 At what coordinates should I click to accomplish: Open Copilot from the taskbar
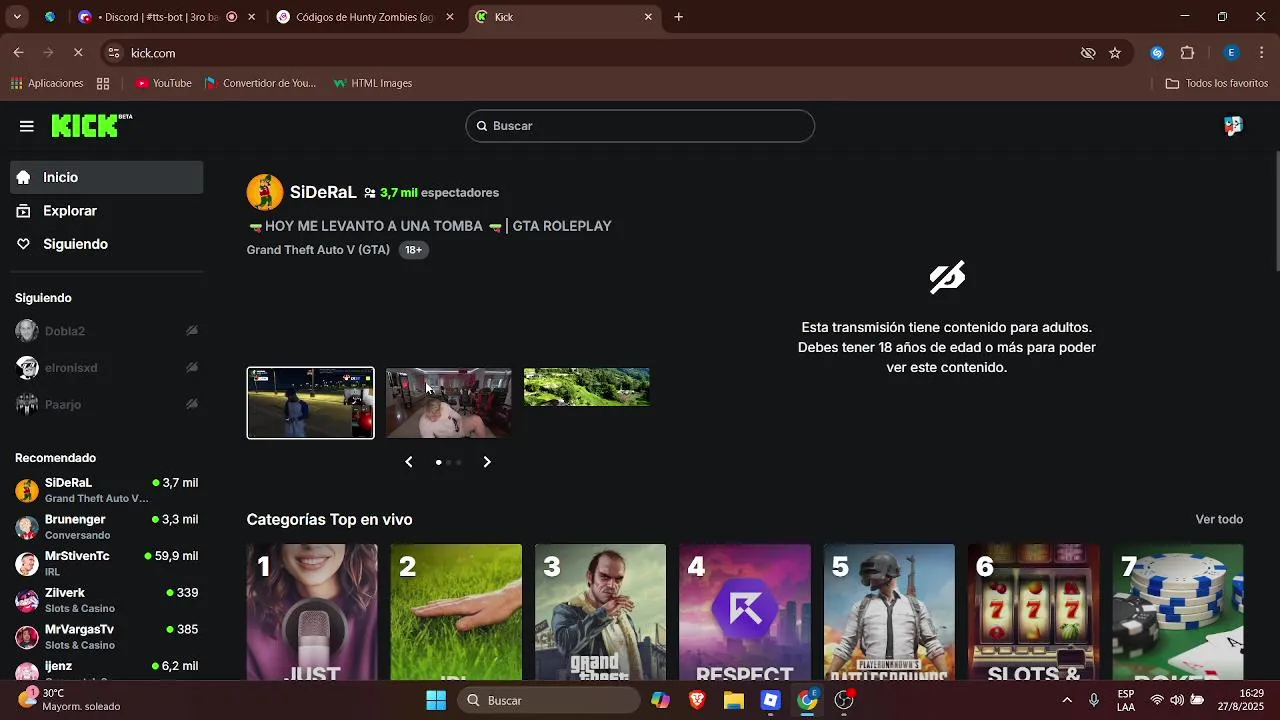(x=660, y=700)
